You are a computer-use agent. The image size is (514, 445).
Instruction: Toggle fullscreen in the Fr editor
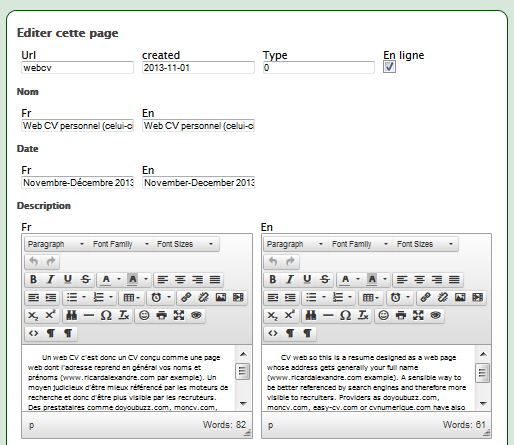coord(179,315)
